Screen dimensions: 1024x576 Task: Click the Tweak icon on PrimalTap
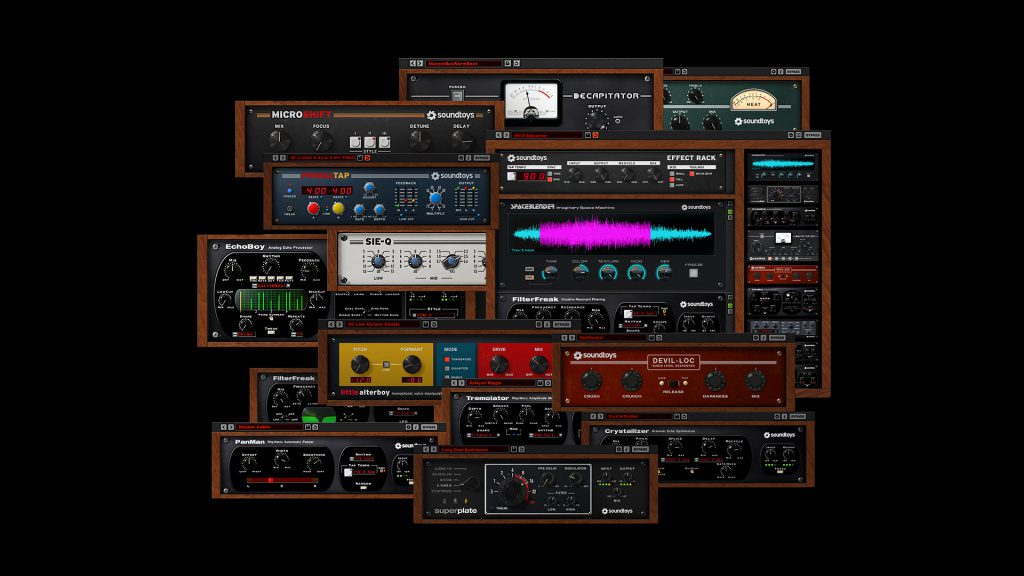tap(290, 209)
